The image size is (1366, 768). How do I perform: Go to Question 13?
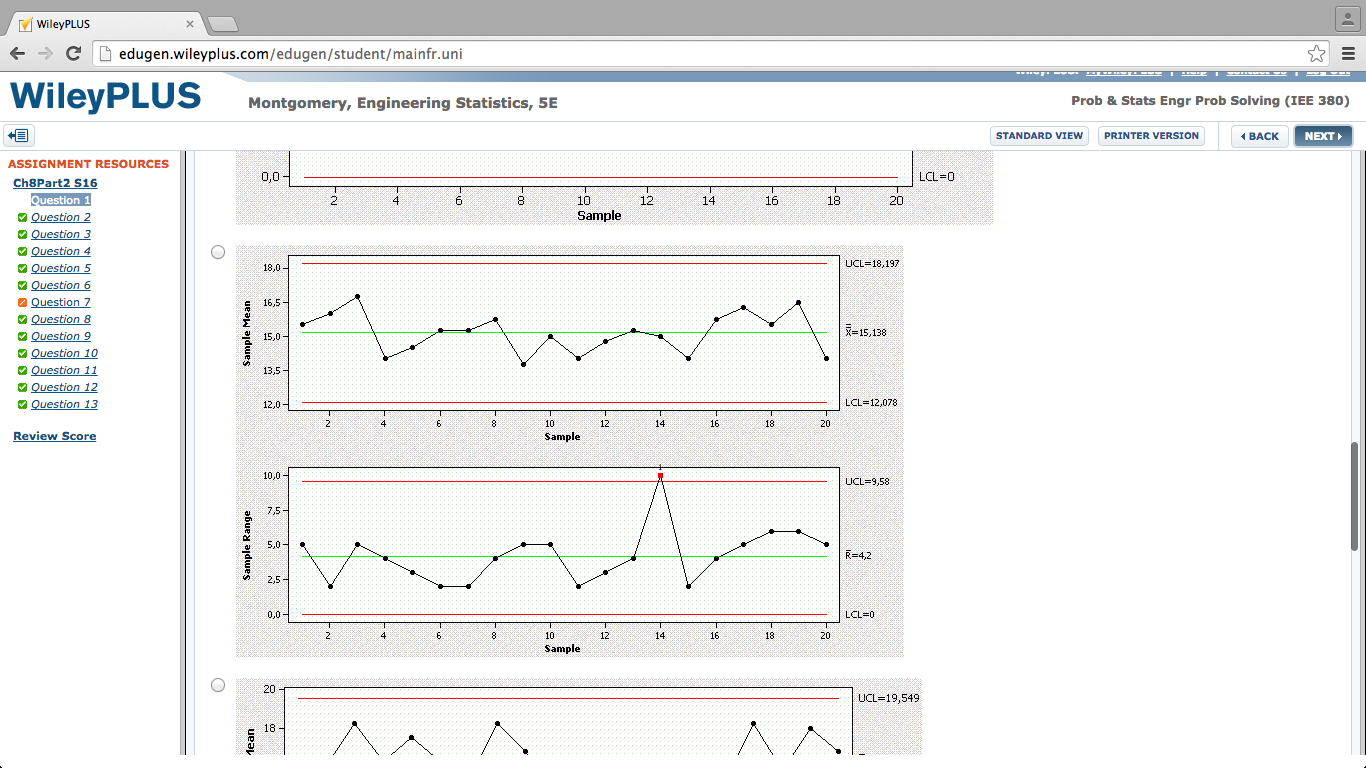click(64, 404)
